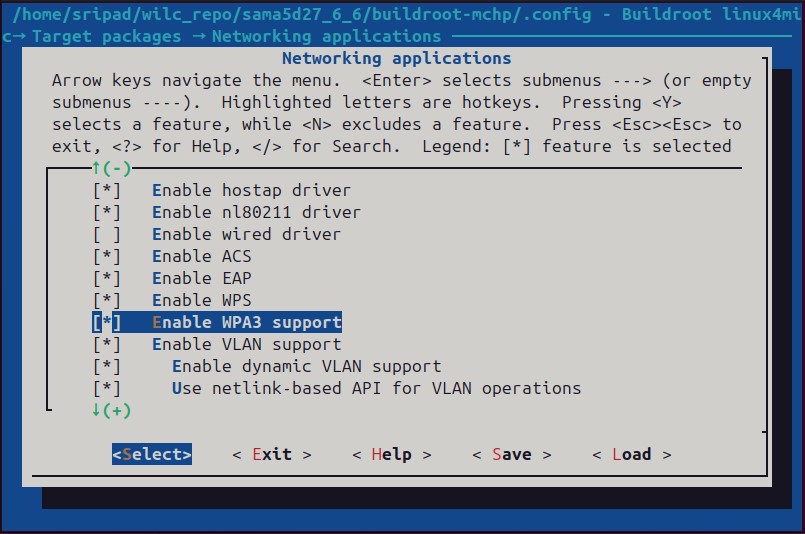This screenshot has width=805, height=534.
Task: Toggle the Enable hostap driver checkbox
Action: pyautogui.click(x=107, y=190)
